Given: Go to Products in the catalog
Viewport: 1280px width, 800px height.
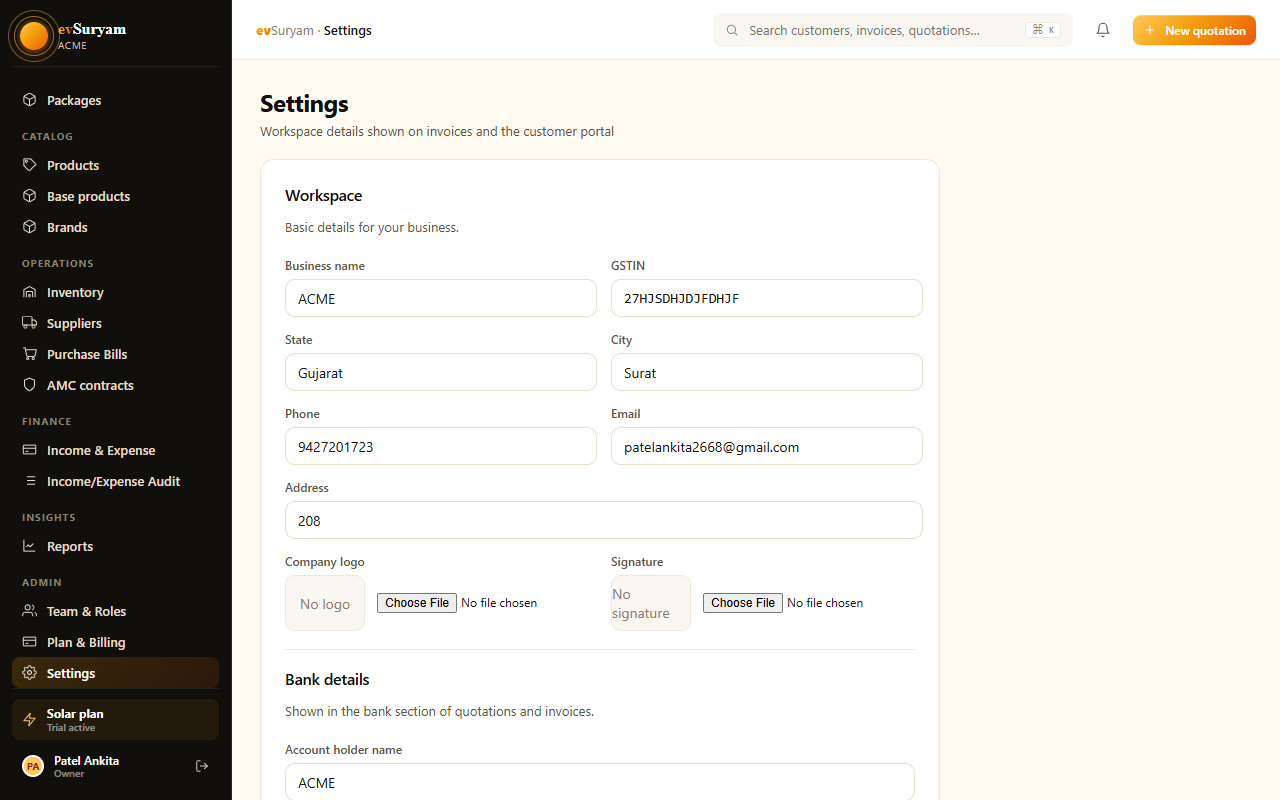Looking at the screenshot, I should [x=115, y=165].
